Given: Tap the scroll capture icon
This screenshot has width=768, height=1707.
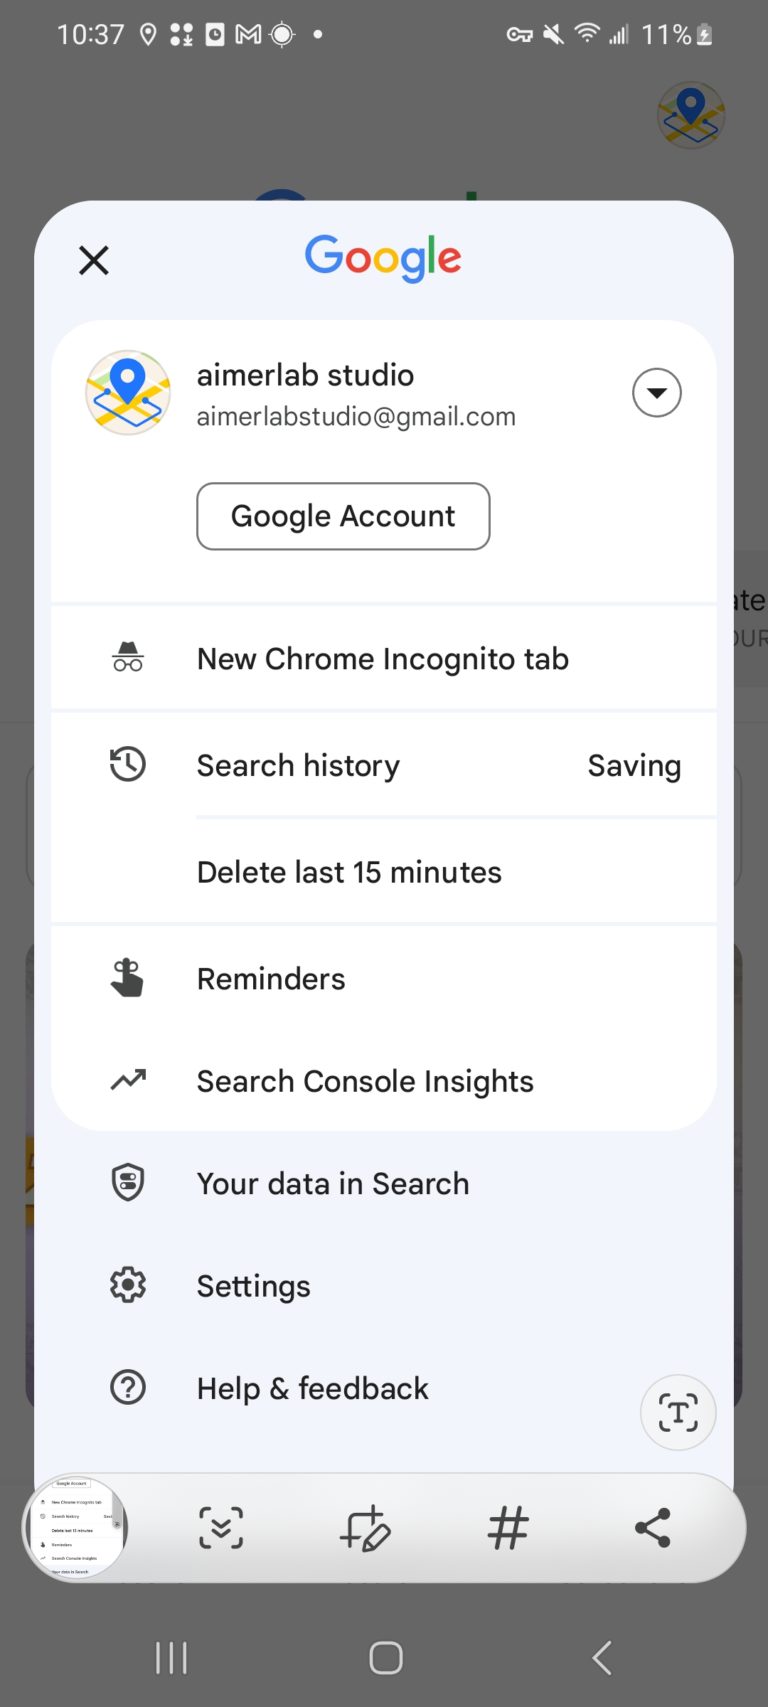Looking at the screenshot, I should tap(221, 1528).
